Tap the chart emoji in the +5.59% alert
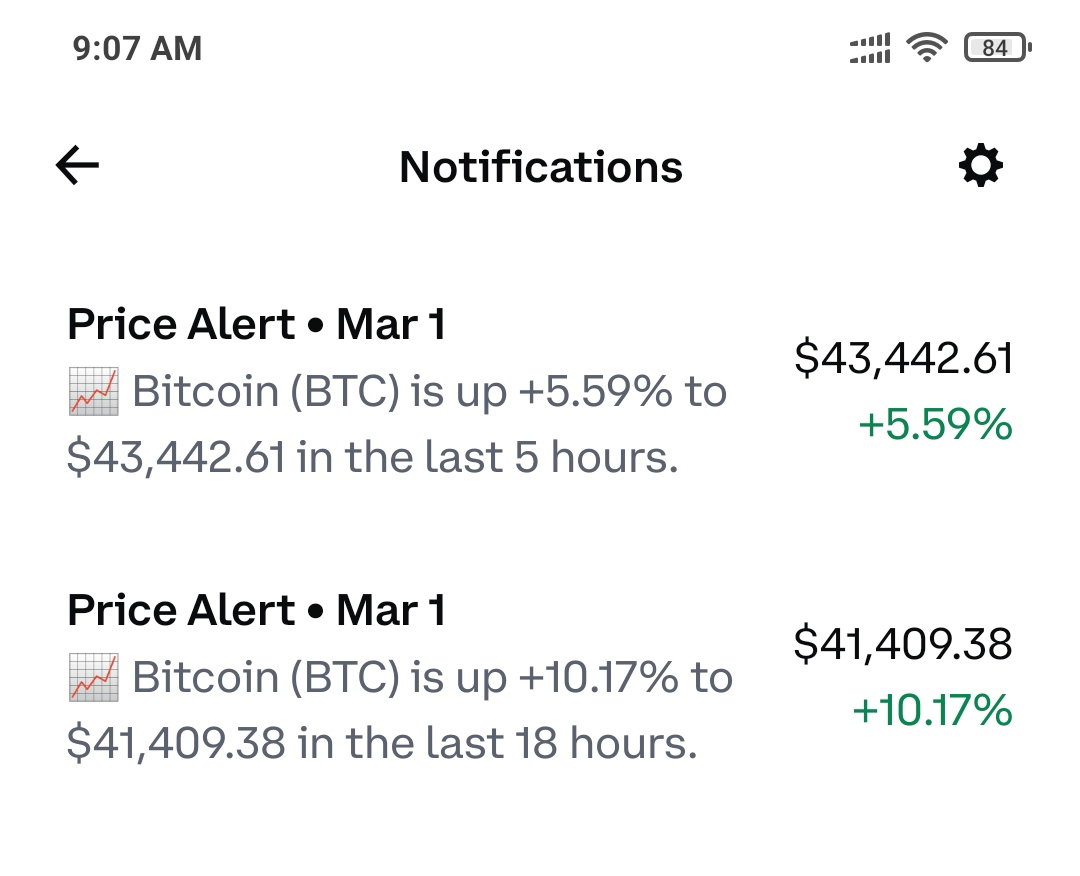Viewport: 1080px width, 876px height. (x=94, y=391)
